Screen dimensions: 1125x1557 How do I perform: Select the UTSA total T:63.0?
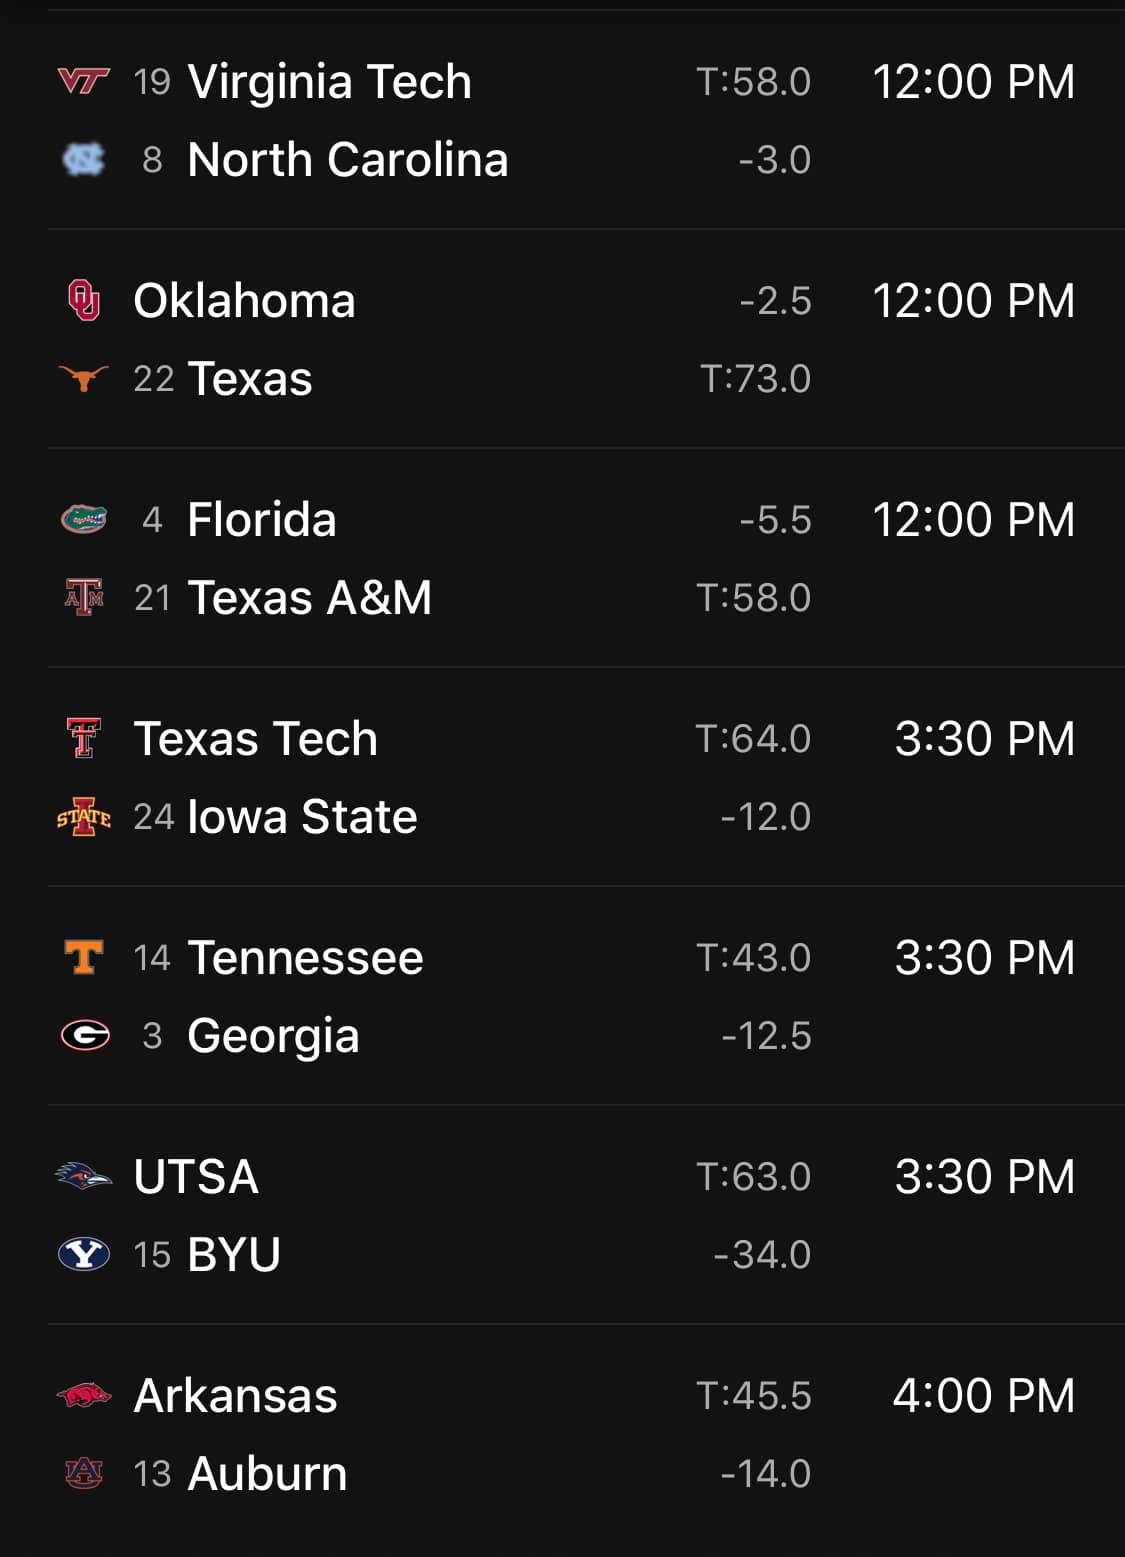click(754, 1176)
